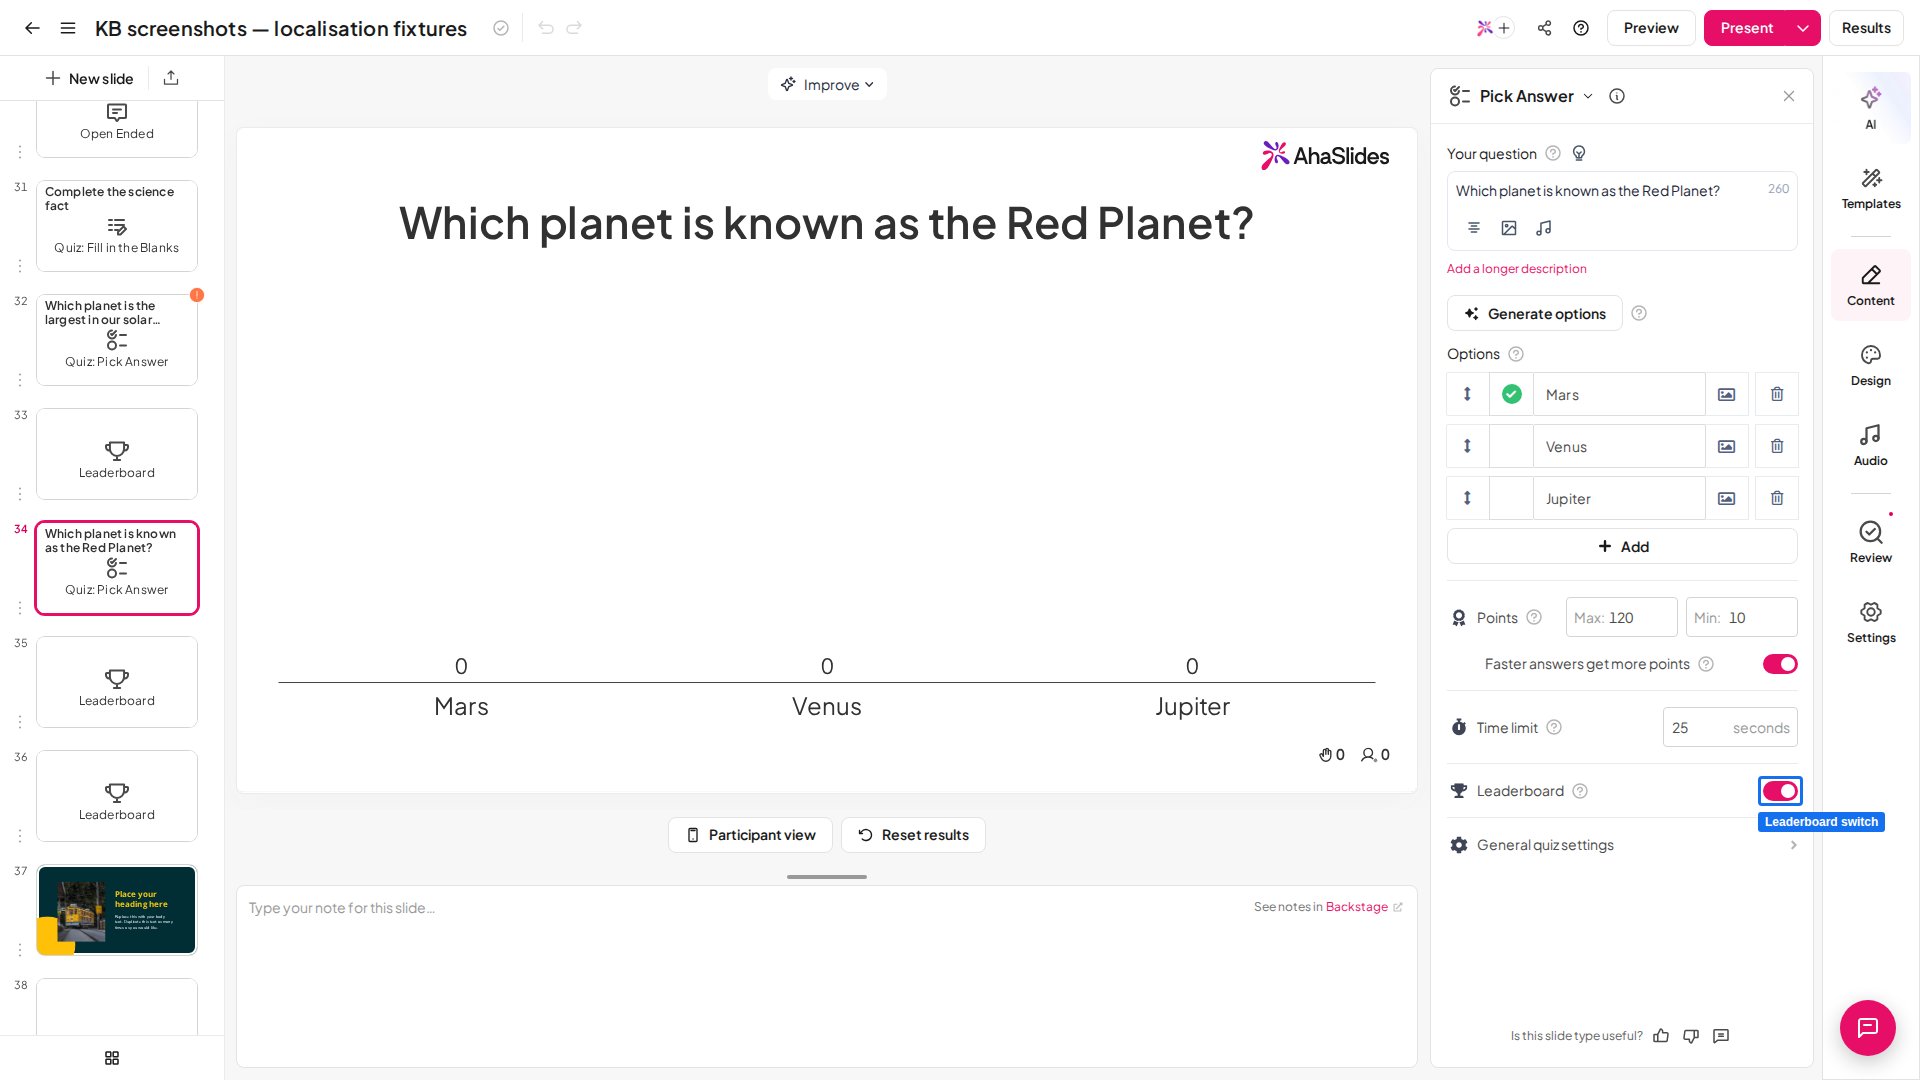Select slide 37 thumbnail with tram photo
Viewport: 1920px width, 1080px height.
click(x=117, y=910)
